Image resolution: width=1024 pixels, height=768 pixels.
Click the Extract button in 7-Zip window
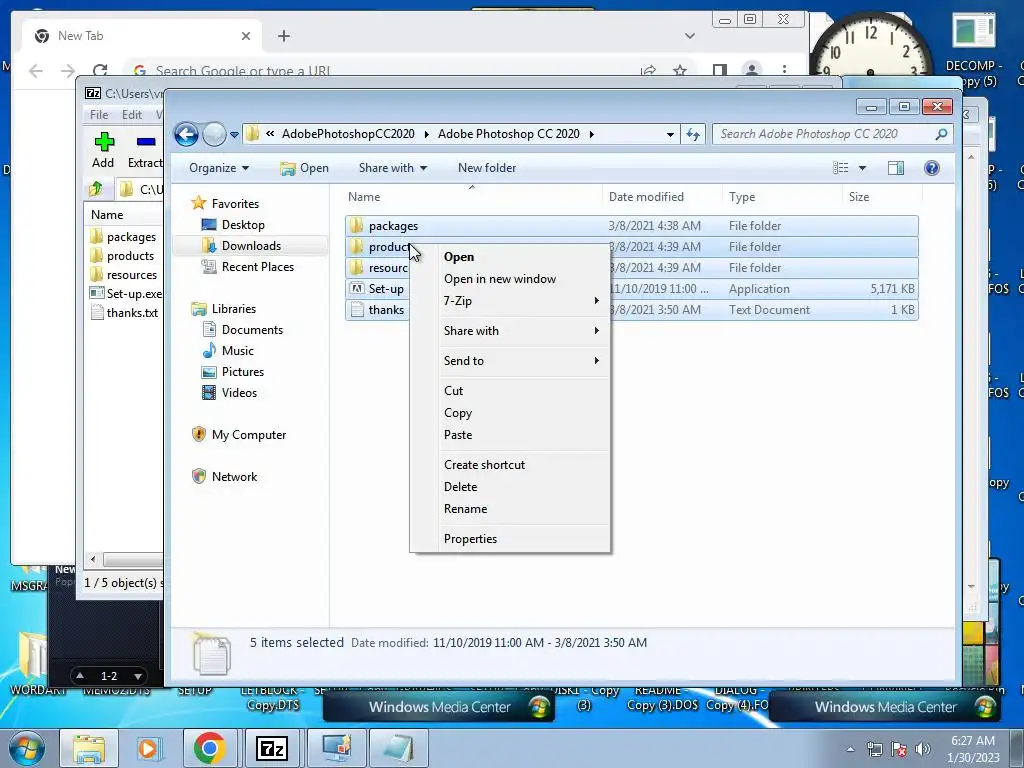click(x=144, y=150)
